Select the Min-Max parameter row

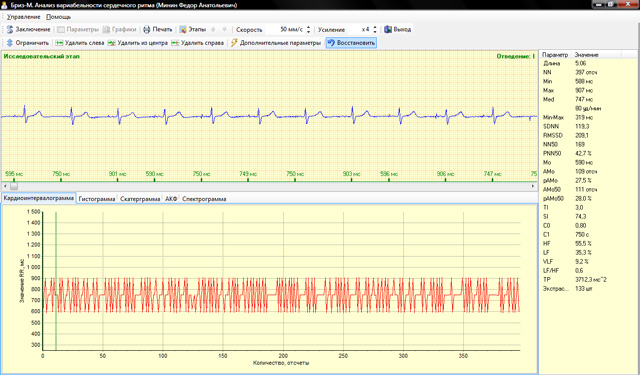(588, 118)
